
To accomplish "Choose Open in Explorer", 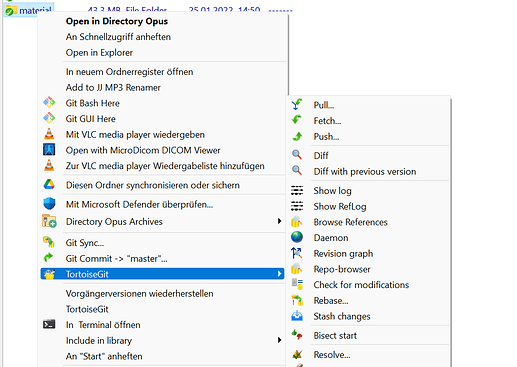I will tap(99, 52).
